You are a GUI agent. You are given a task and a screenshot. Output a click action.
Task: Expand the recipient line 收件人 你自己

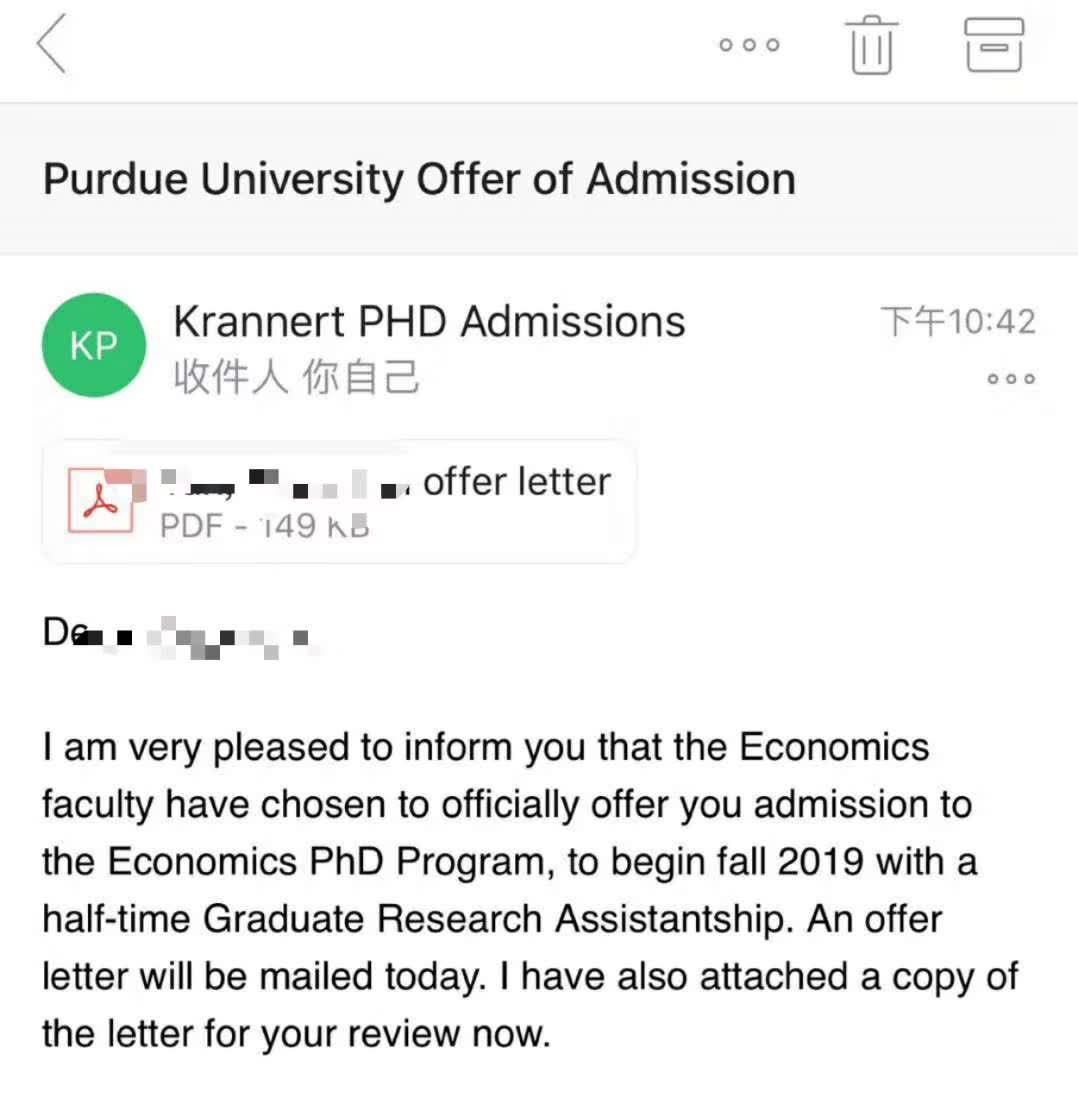click(296, 377)
